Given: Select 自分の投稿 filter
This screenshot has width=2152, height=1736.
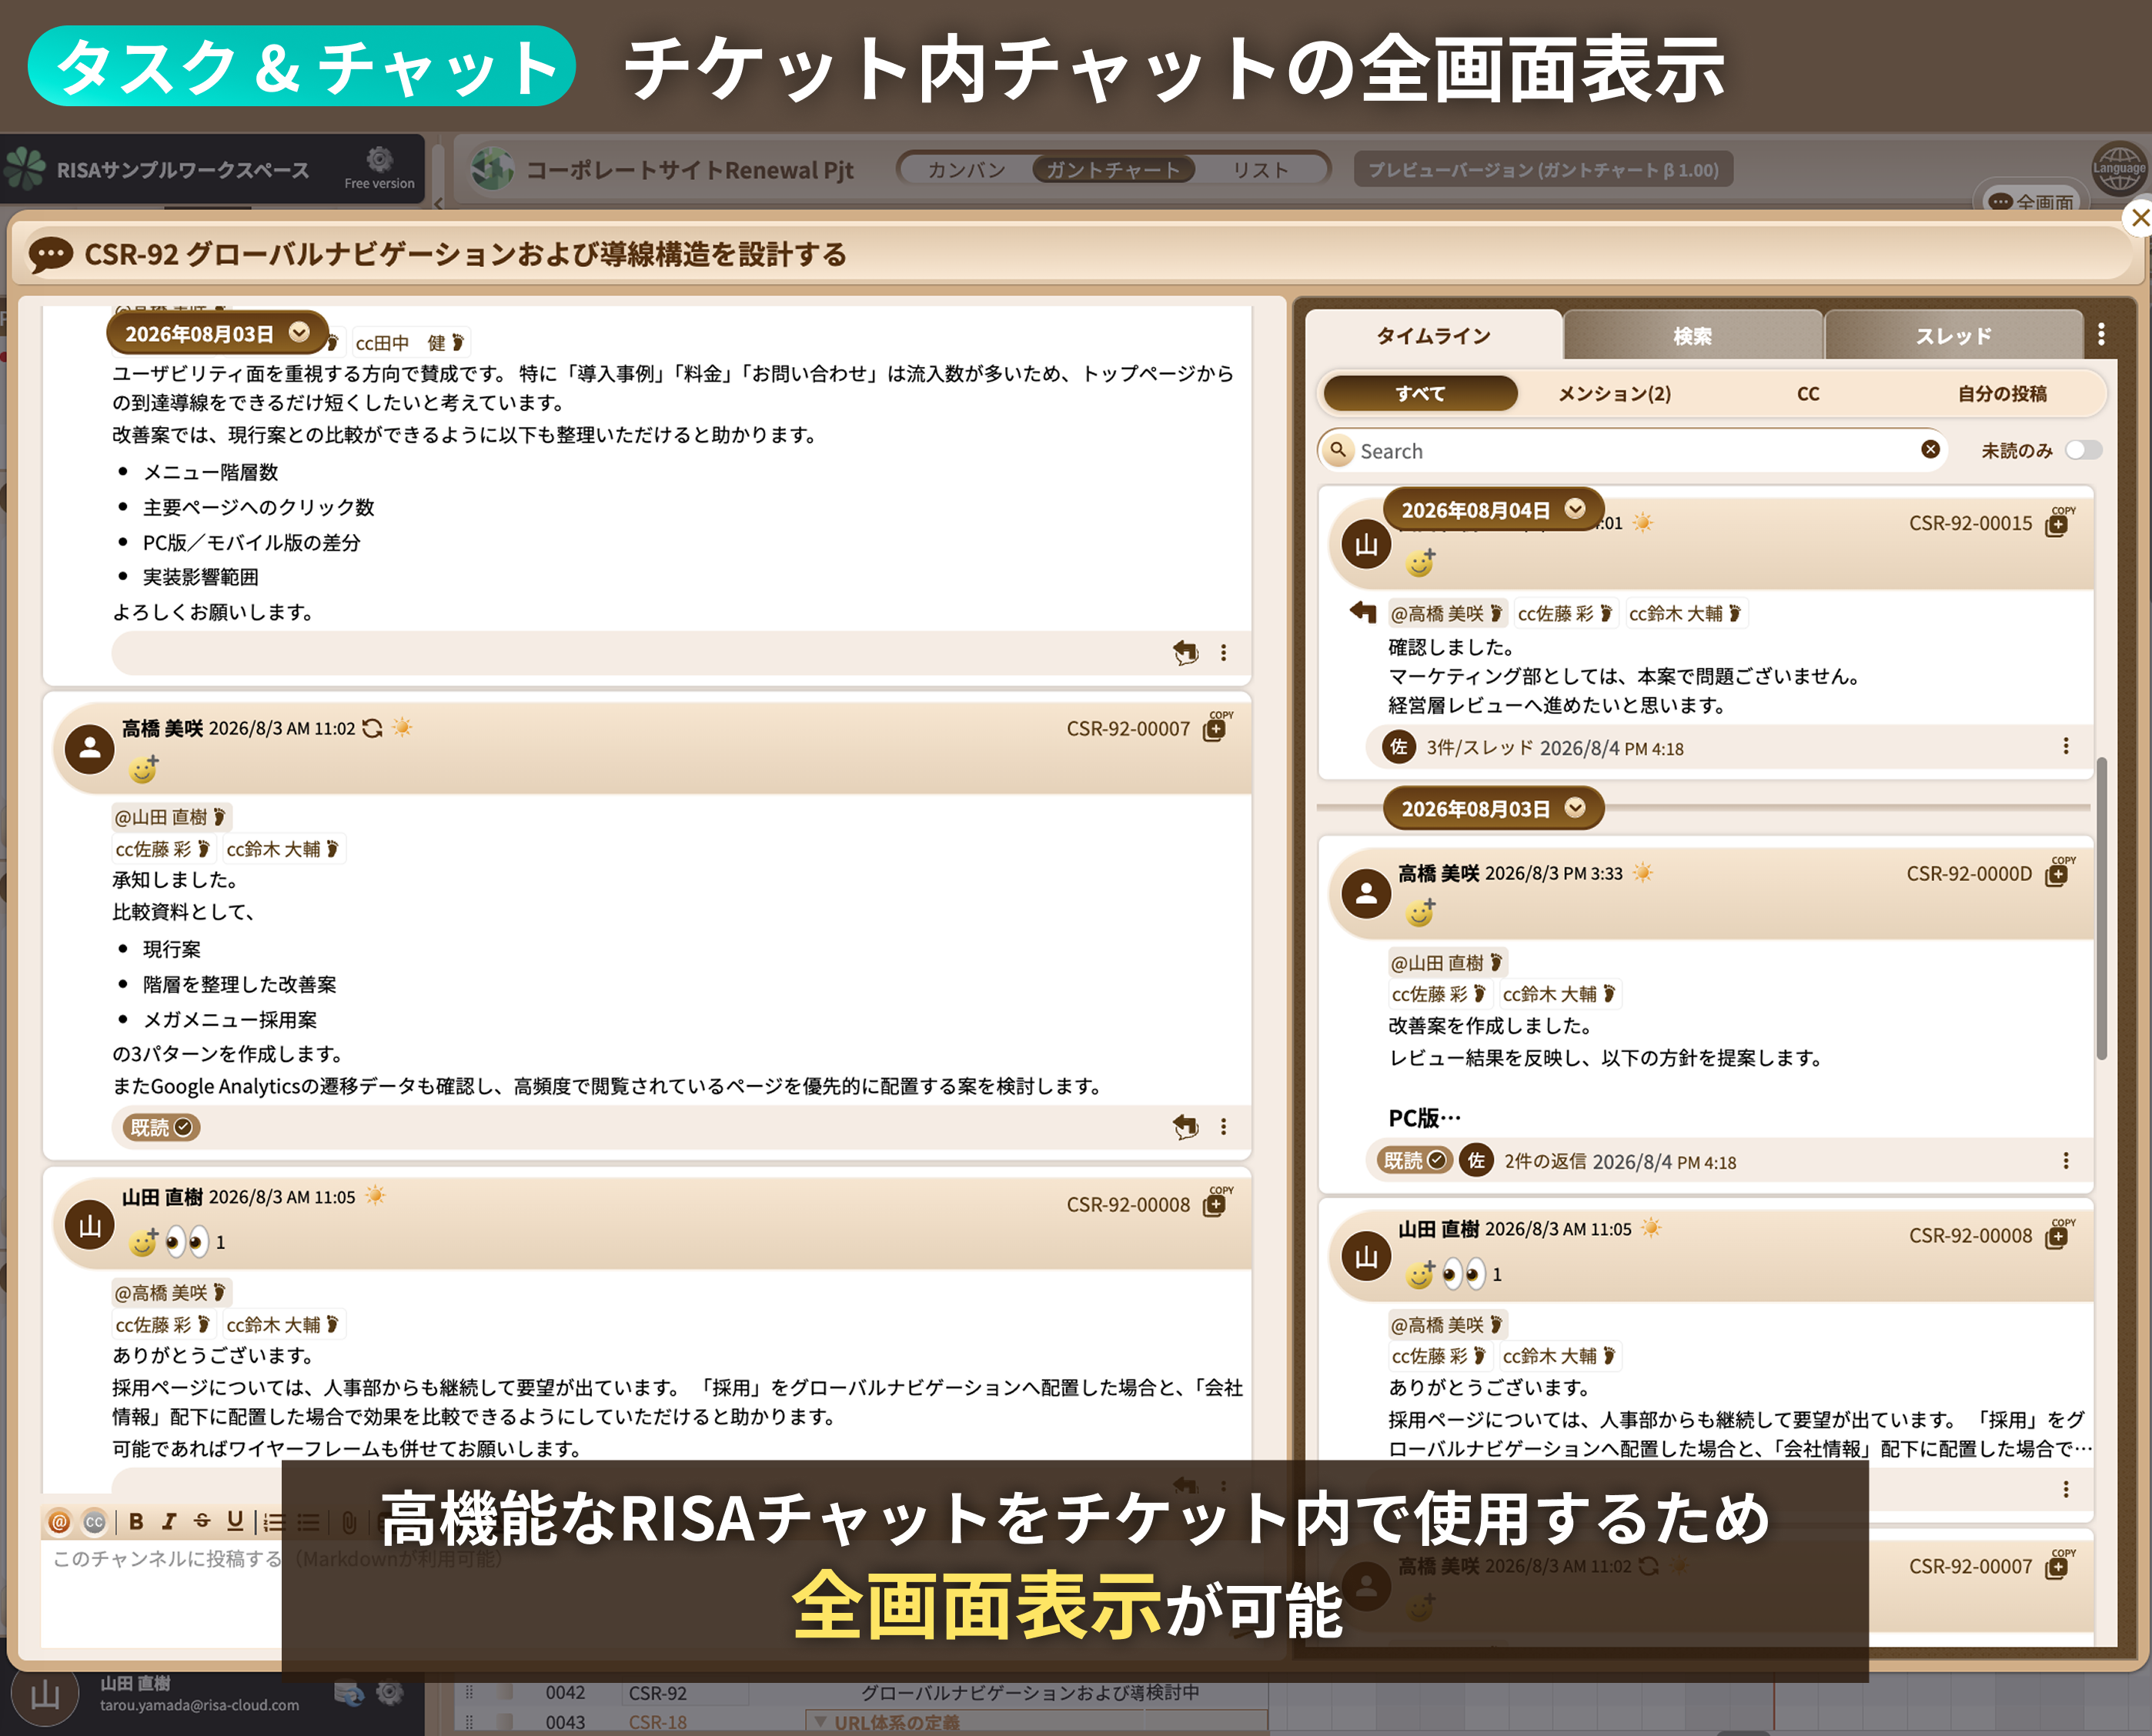Looking at the screenshot, I should 2002,394.
